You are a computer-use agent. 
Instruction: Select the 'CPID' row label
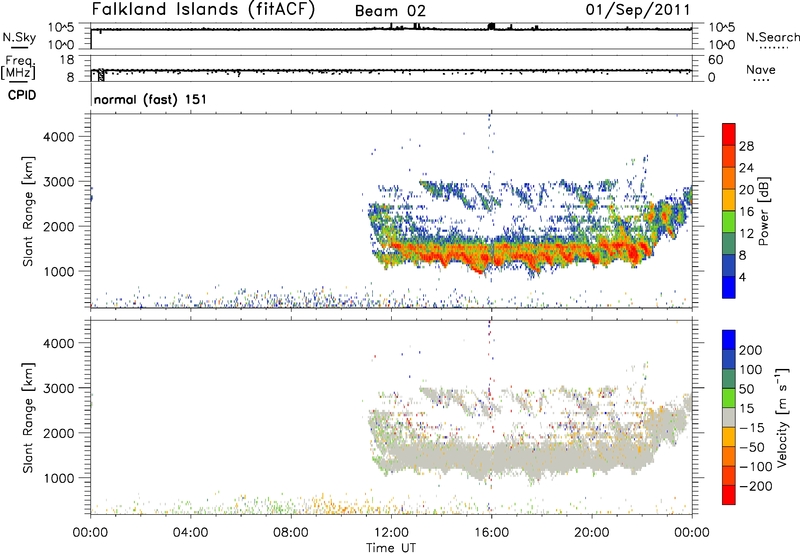click(x=22, y=95)
